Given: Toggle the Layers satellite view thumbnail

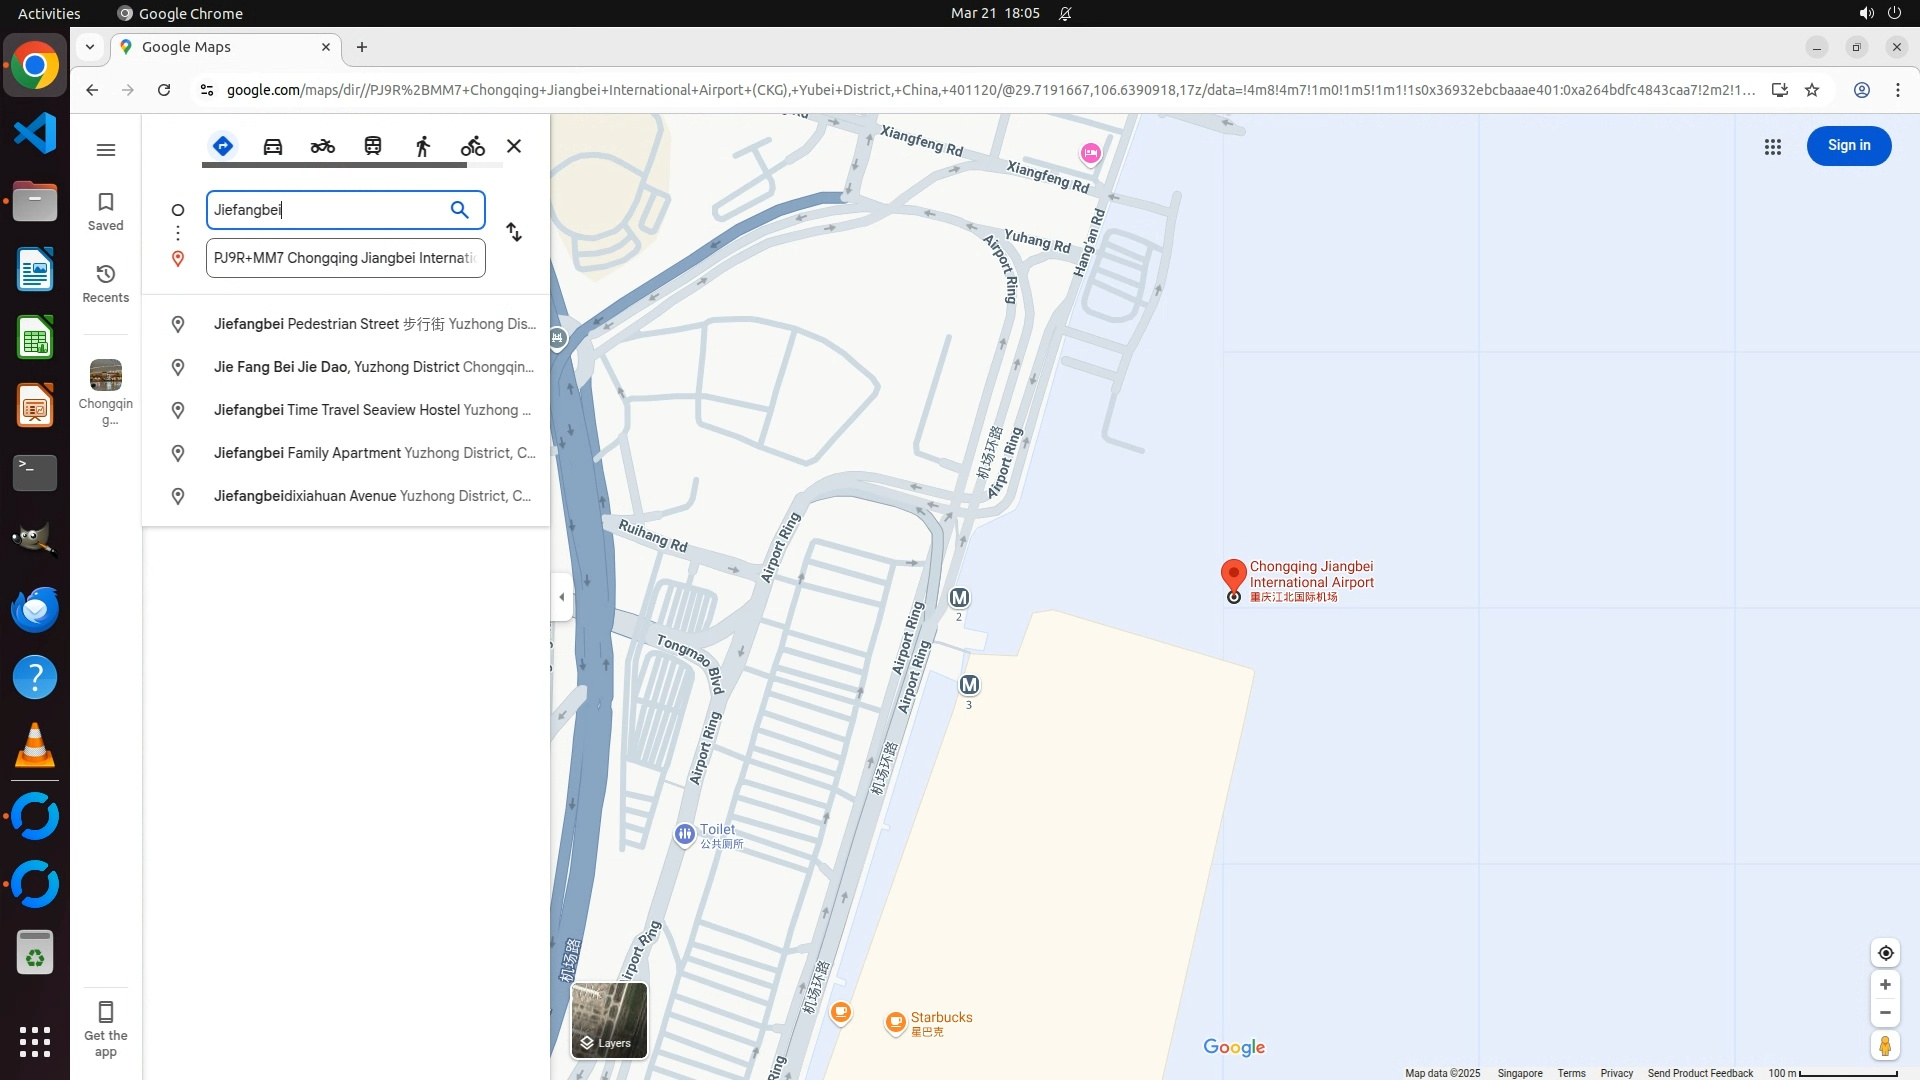Looking at the screenshot, I should click(x=609, y=1020).
